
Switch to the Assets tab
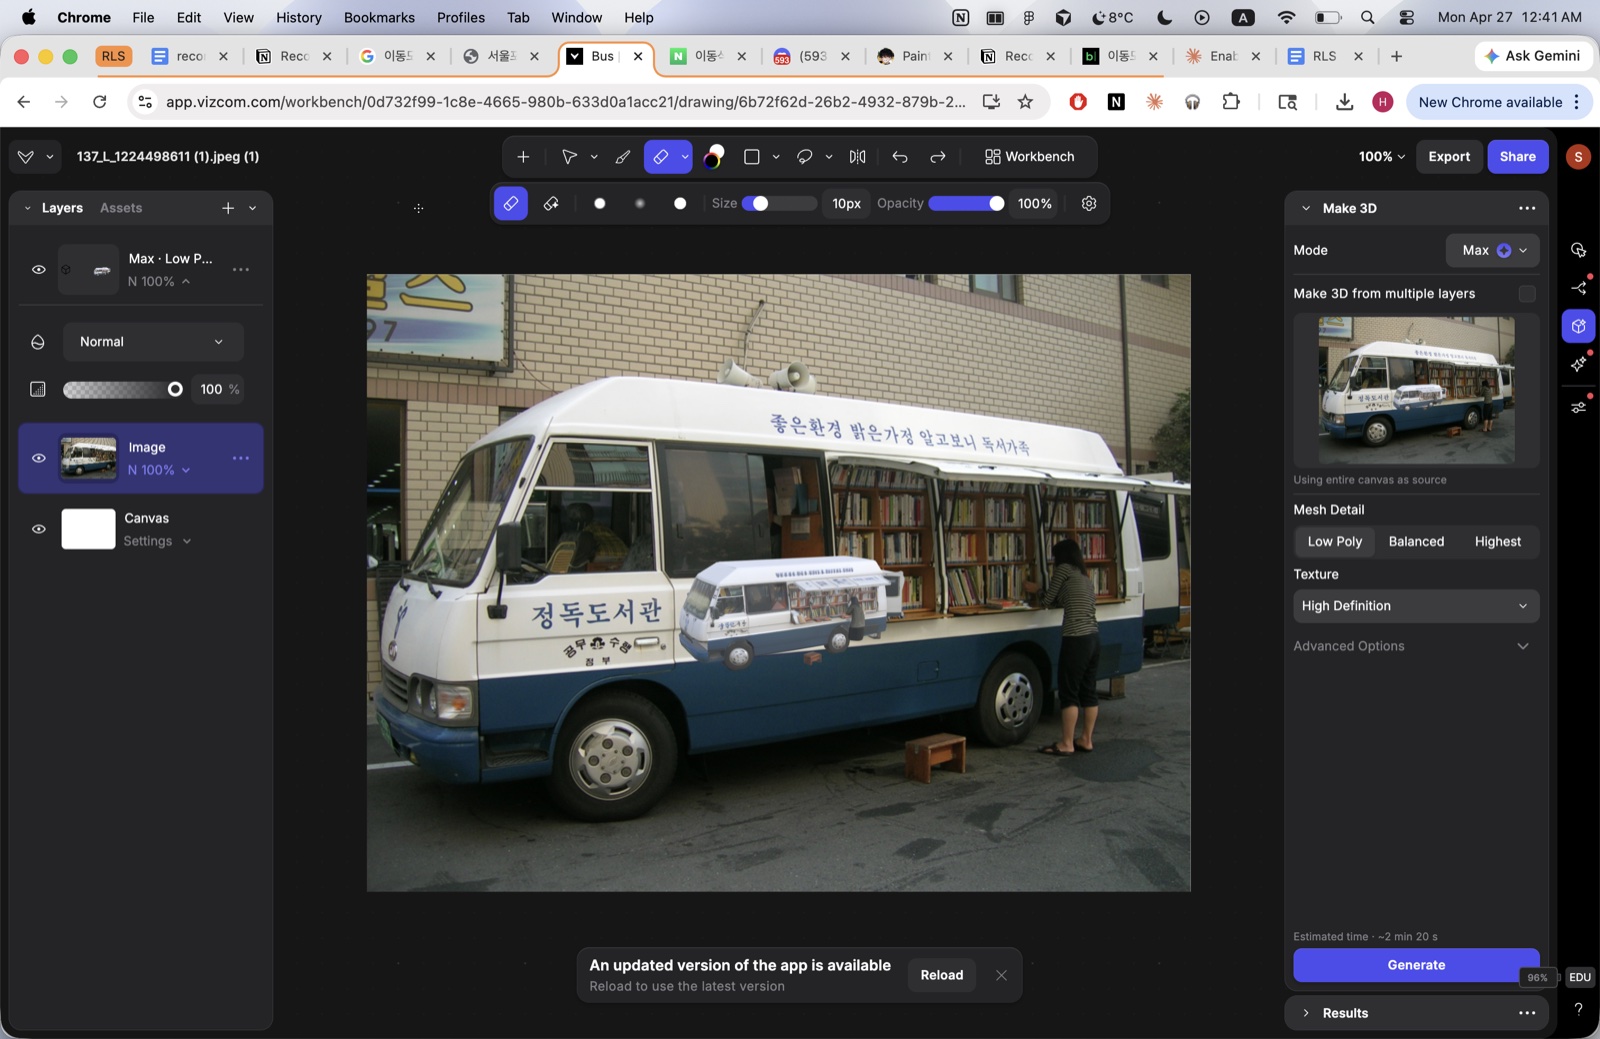point(120,207)
